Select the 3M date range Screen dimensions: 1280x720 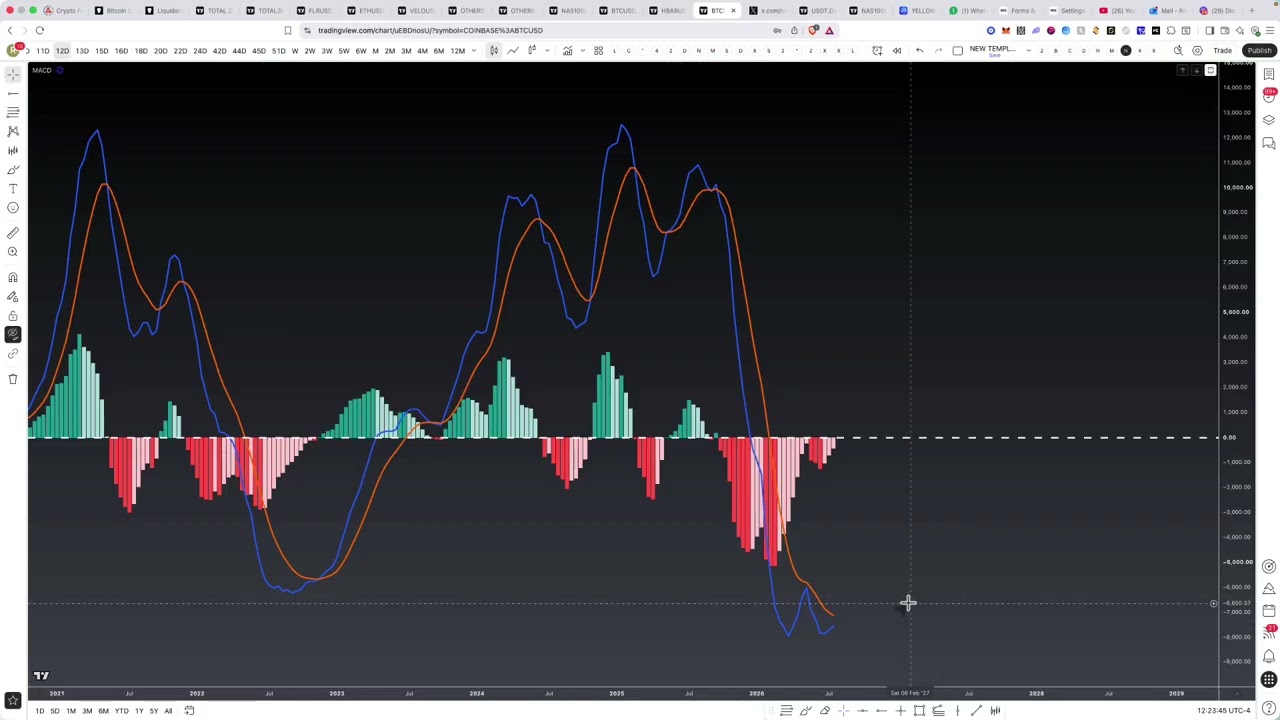pyautogui.click(x=87, y=711)
